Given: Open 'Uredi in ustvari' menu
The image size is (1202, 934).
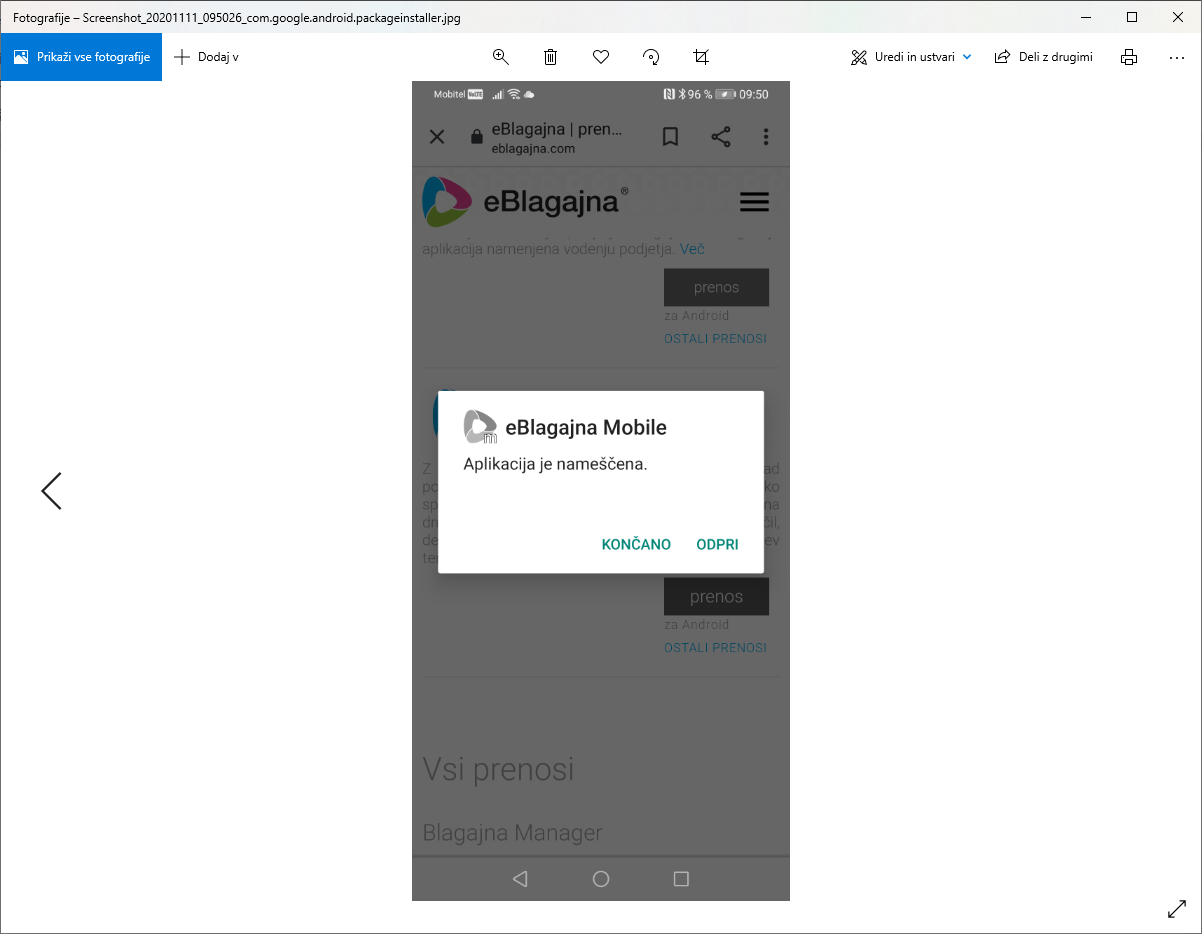Looking at the screenshot, I should [911, 57].
